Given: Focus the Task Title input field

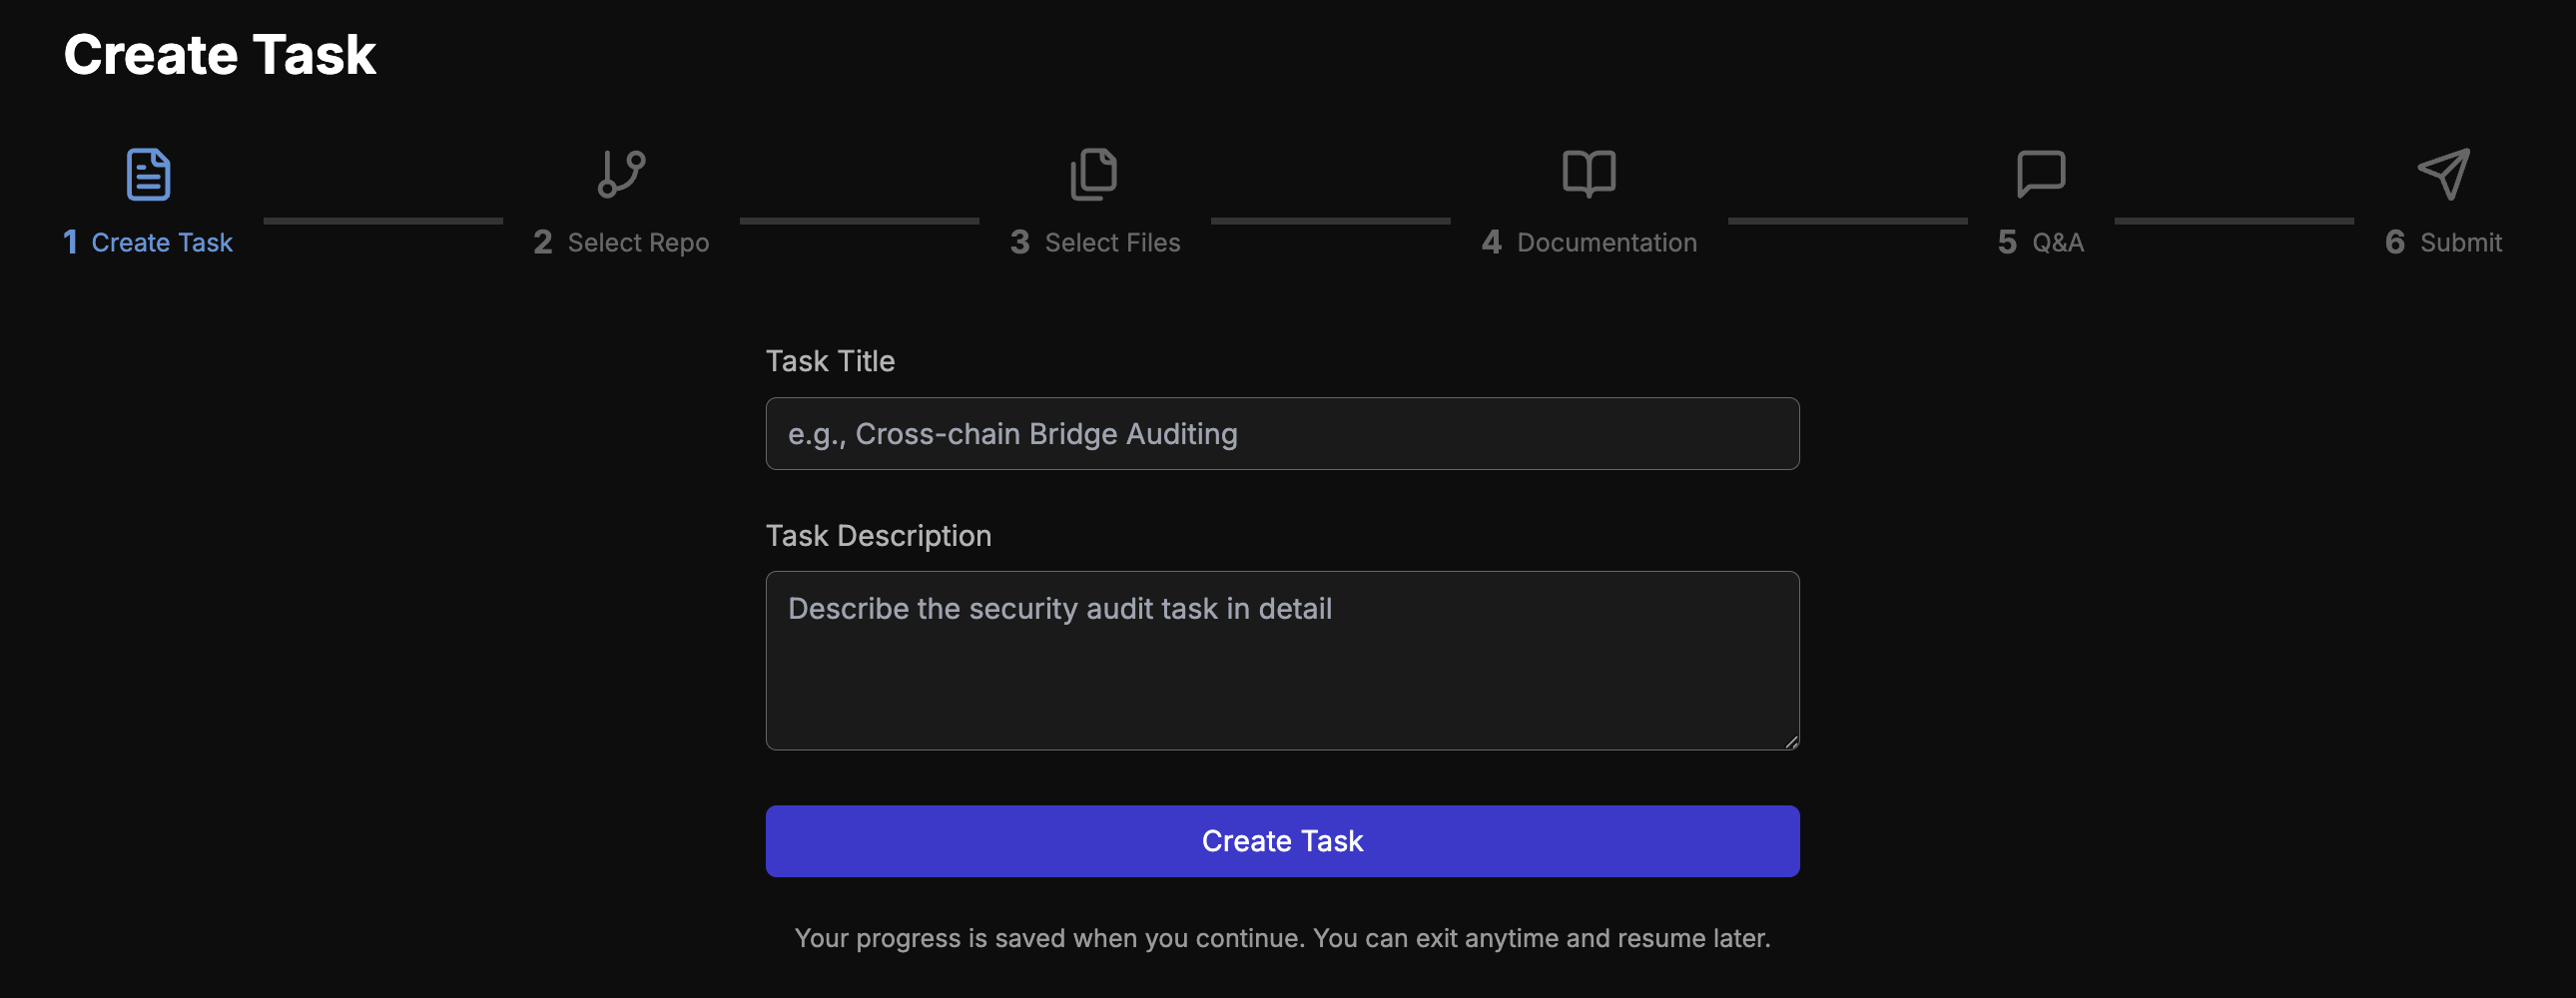Looking at the screenshot, I should tap(1282, 433).
